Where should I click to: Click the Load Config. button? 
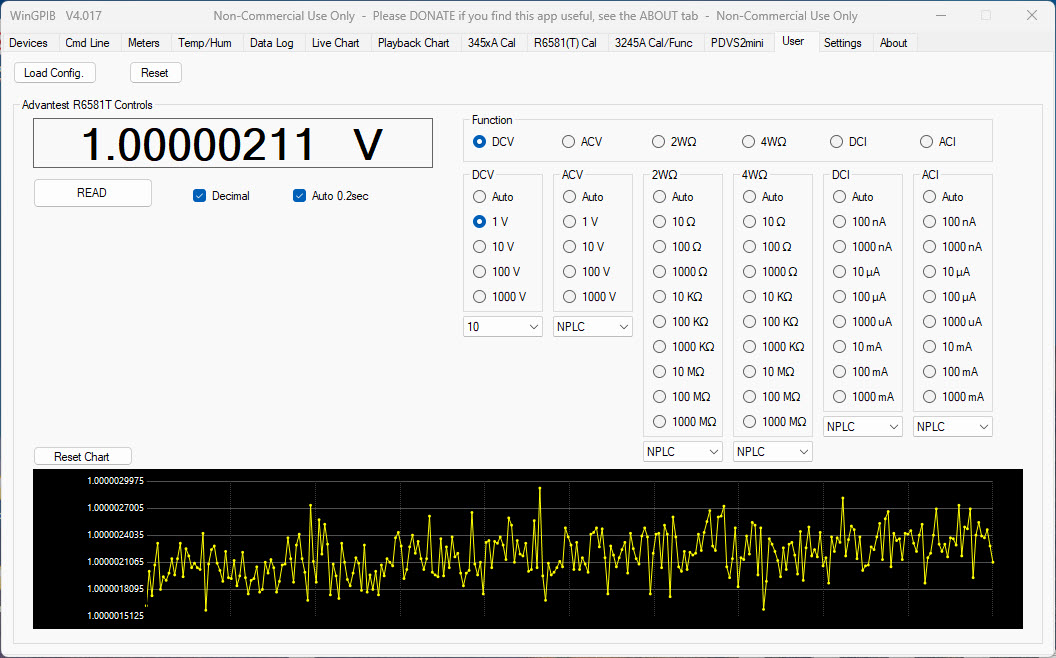point(56,73)
